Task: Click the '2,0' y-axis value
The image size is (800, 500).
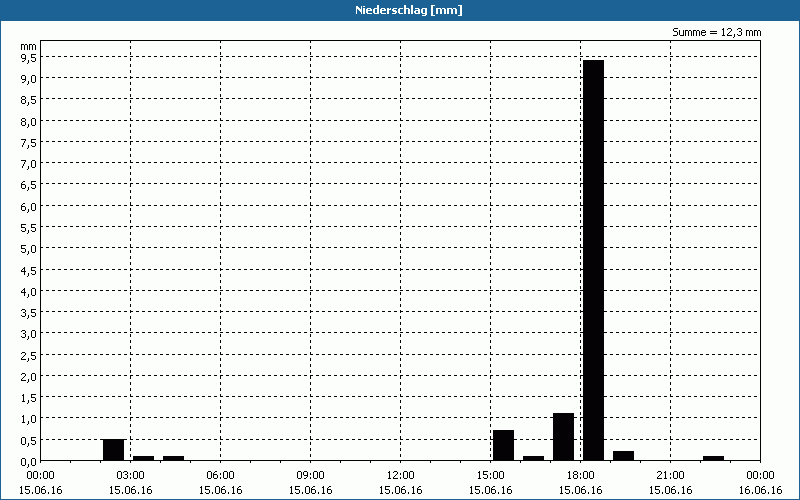Action: tap(28, 377)
